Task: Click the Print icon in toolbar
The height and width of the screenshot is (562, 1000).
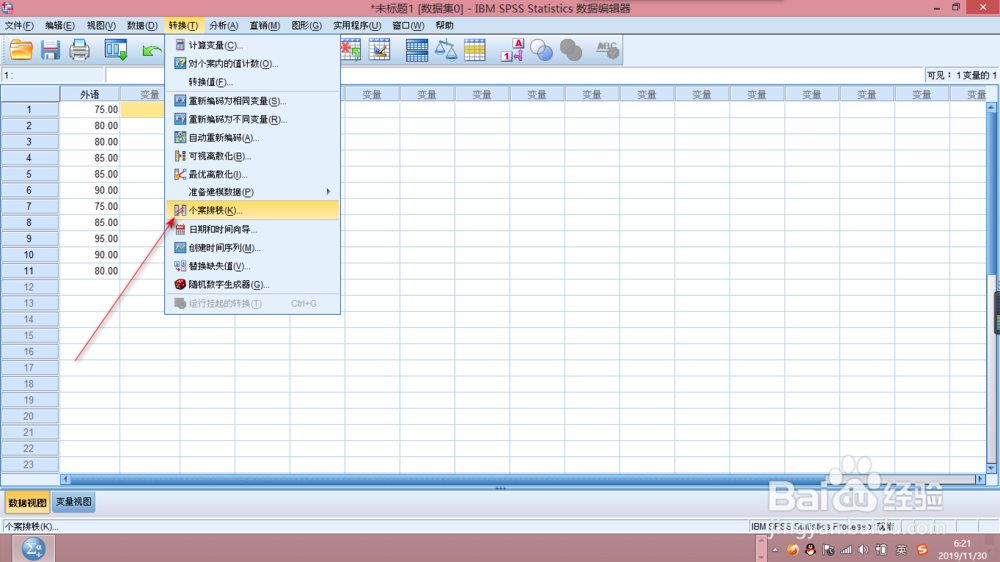Action: click(79, 50)
